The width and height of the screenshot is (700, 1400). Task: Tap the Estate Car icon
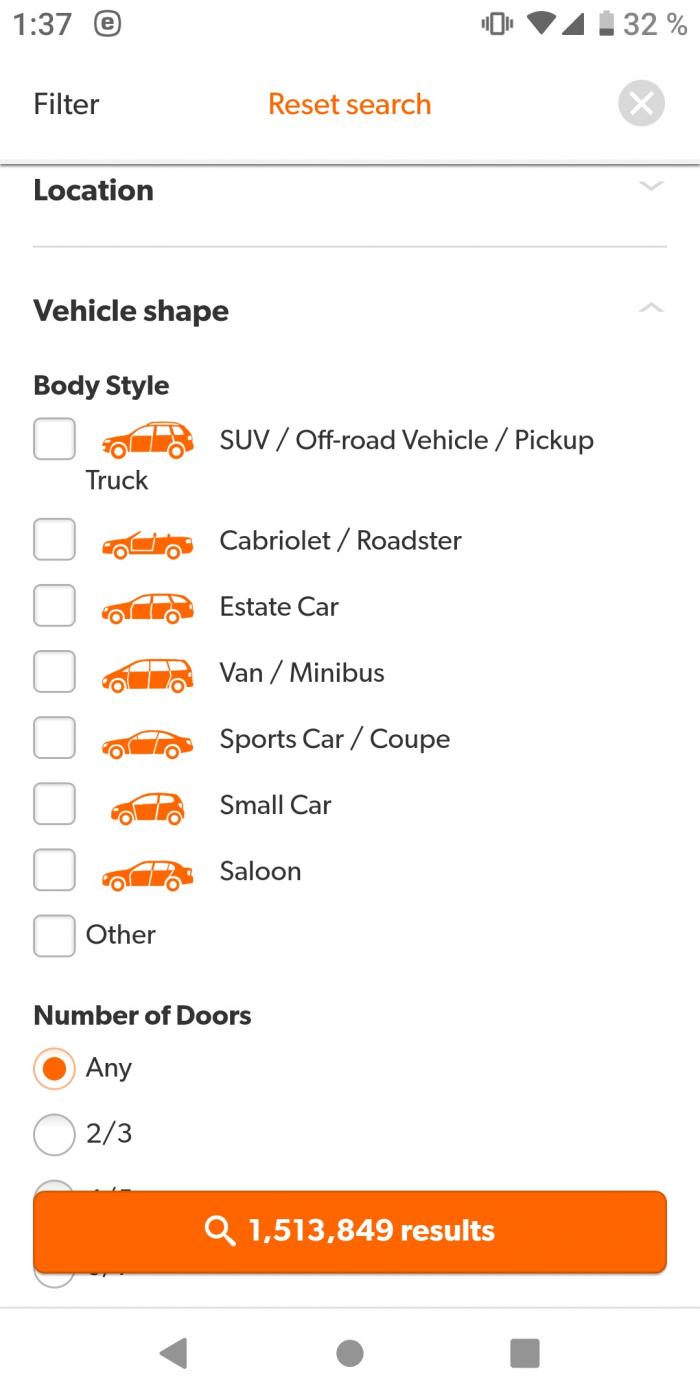[147, 607]
